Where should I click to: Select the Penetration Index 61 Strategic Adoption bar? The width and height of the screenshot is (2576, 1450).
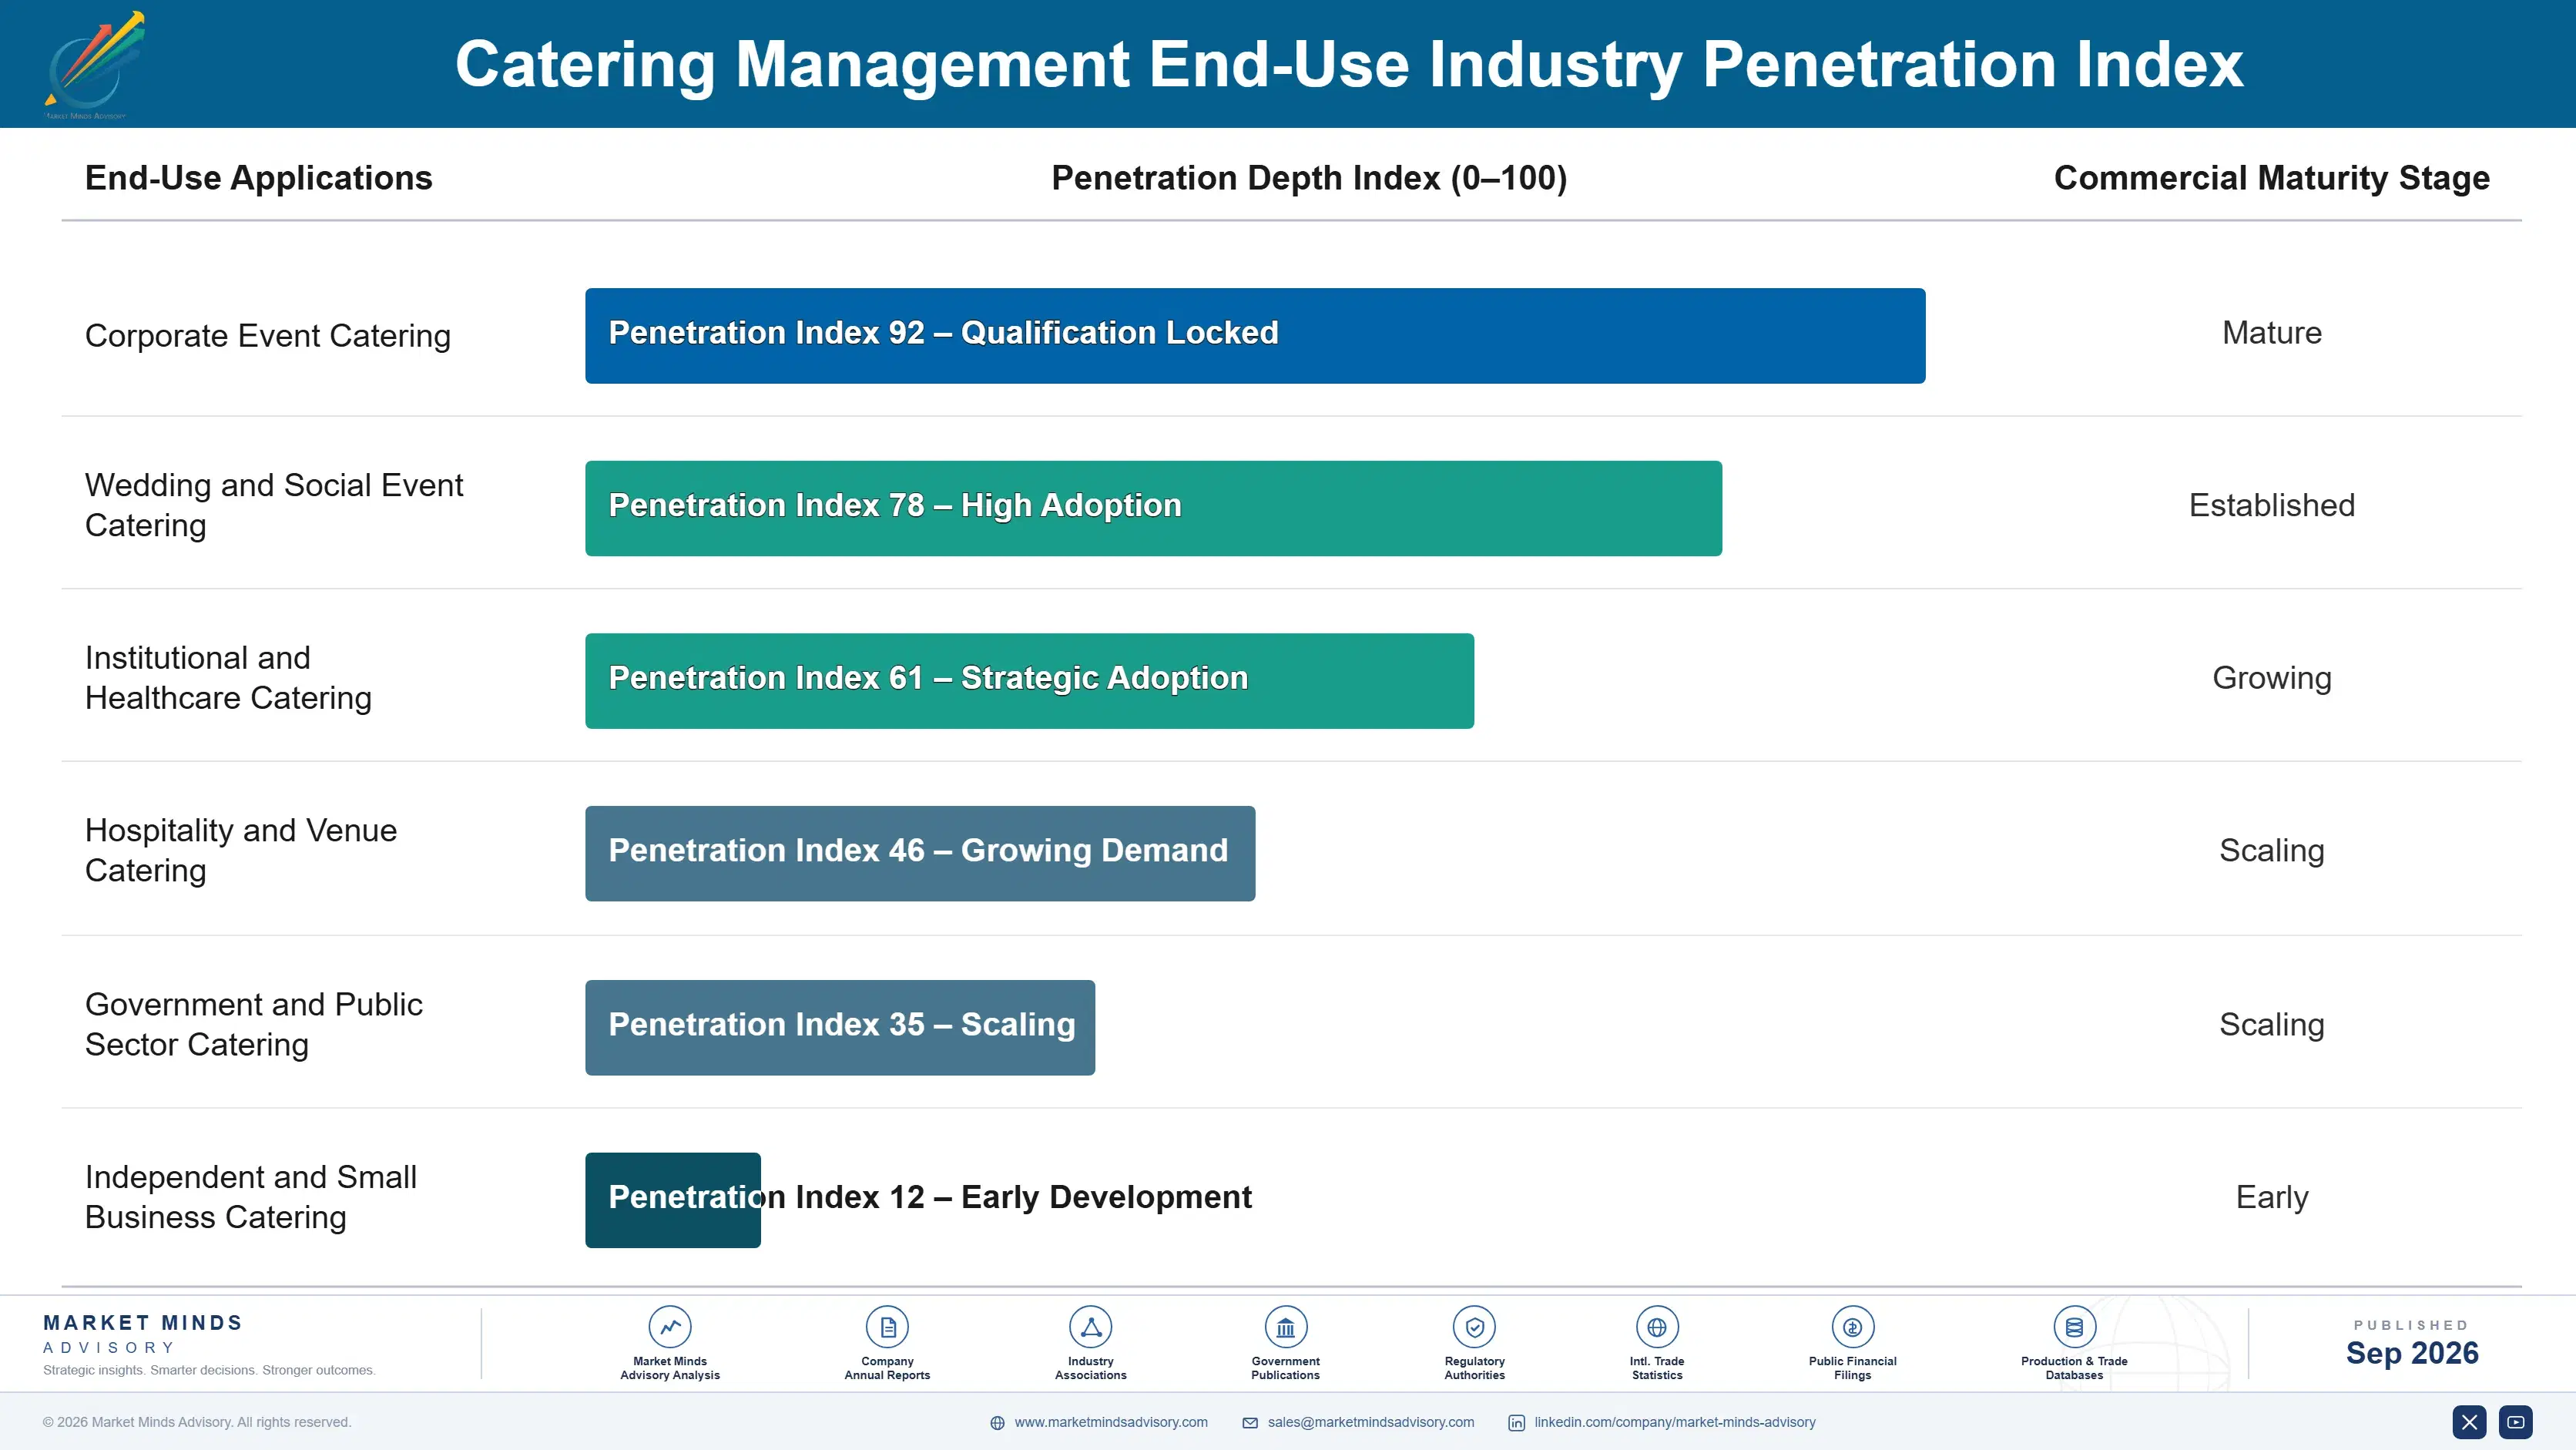1029,681
